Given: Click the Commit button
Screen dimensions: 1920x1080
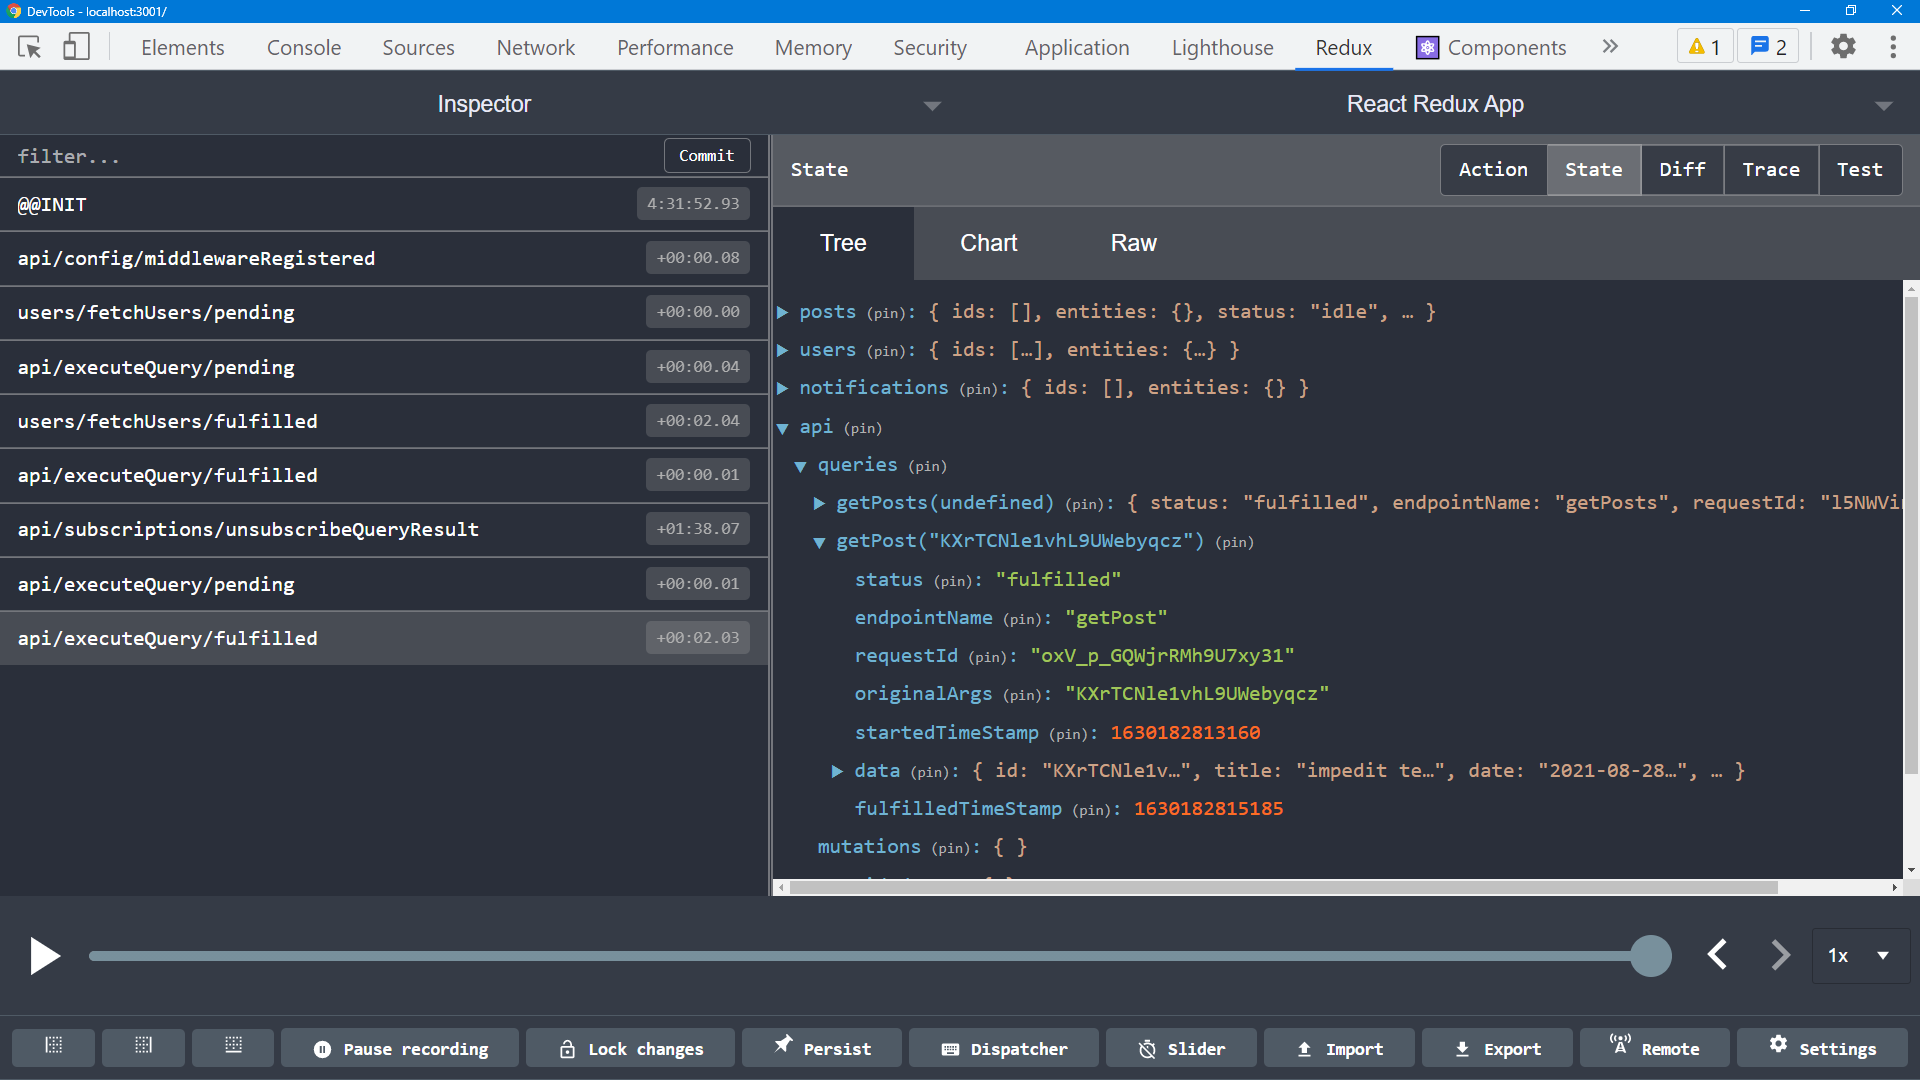Looking at the screenshot, I should [705, 156].
